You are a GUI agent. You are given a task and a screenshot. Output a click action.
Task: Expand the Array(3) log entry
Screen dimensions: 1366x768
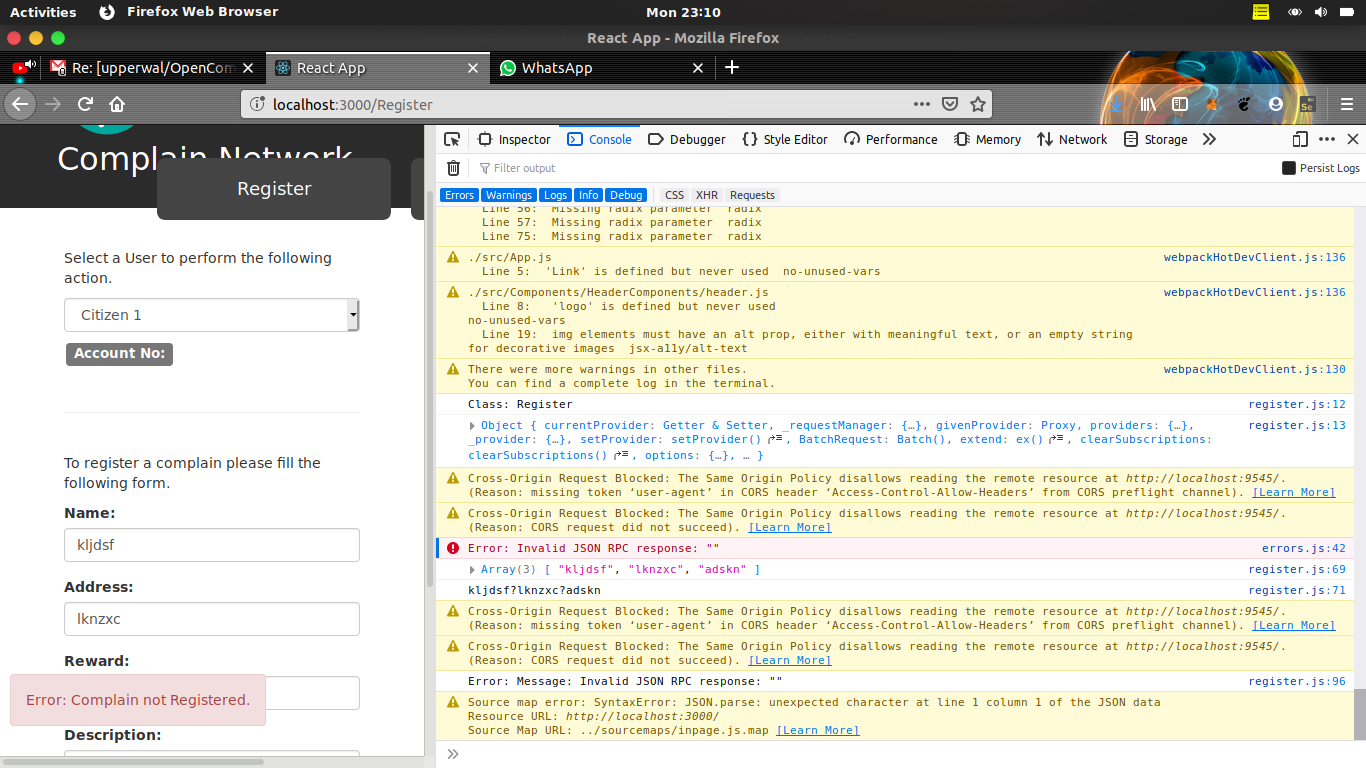pos(471,569)
